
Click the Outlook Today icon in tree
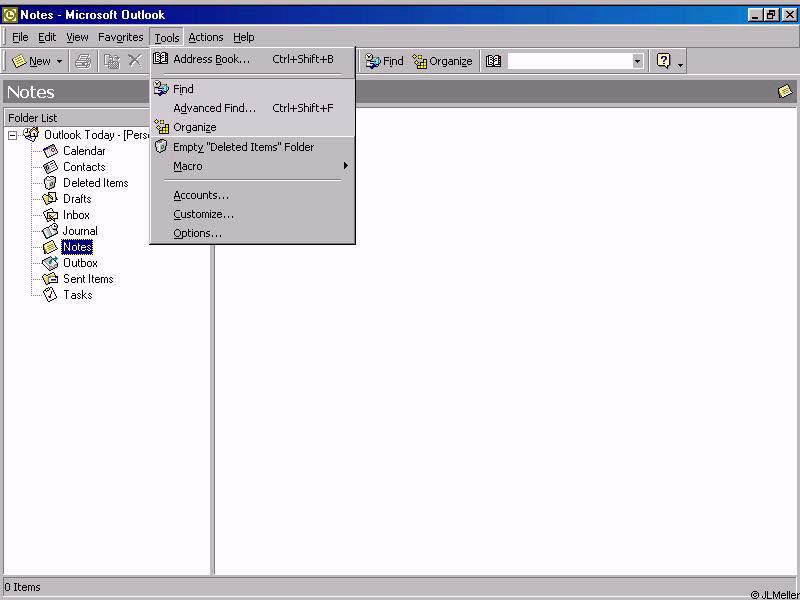(31, 135)
